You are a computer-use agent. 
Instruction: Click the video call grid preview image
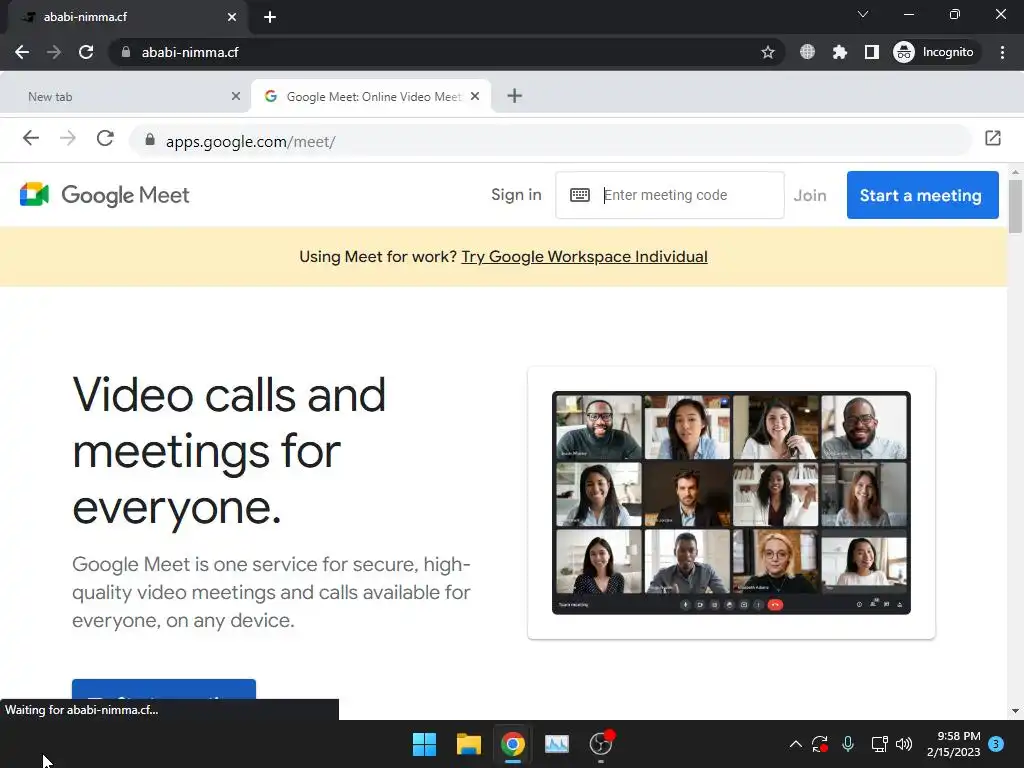731,503
